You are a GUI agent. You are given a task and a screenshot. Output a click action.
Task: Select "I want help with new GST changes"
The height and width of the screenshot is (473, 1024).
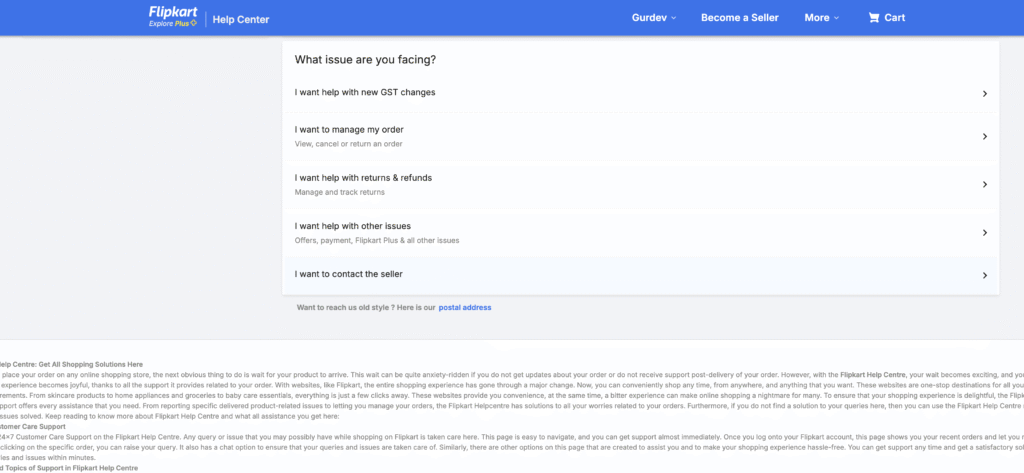coord(365,92)
